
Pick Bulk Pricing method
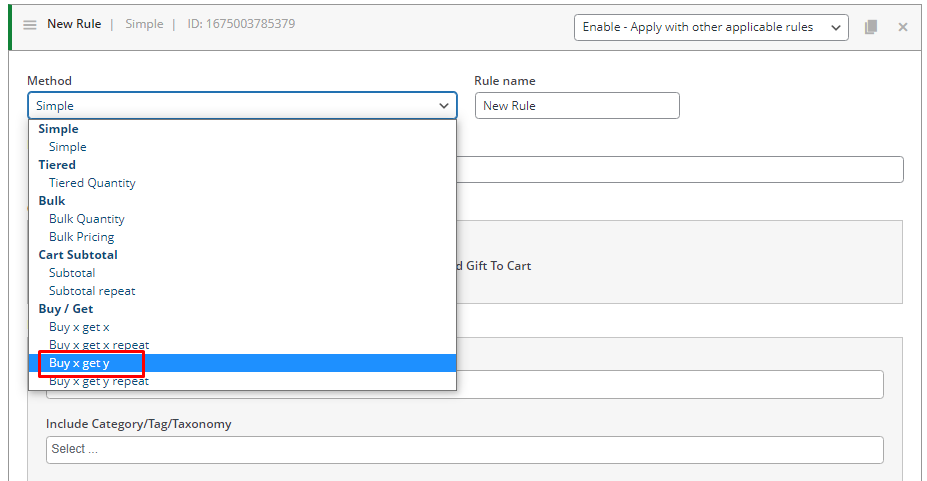coord(82,237)
